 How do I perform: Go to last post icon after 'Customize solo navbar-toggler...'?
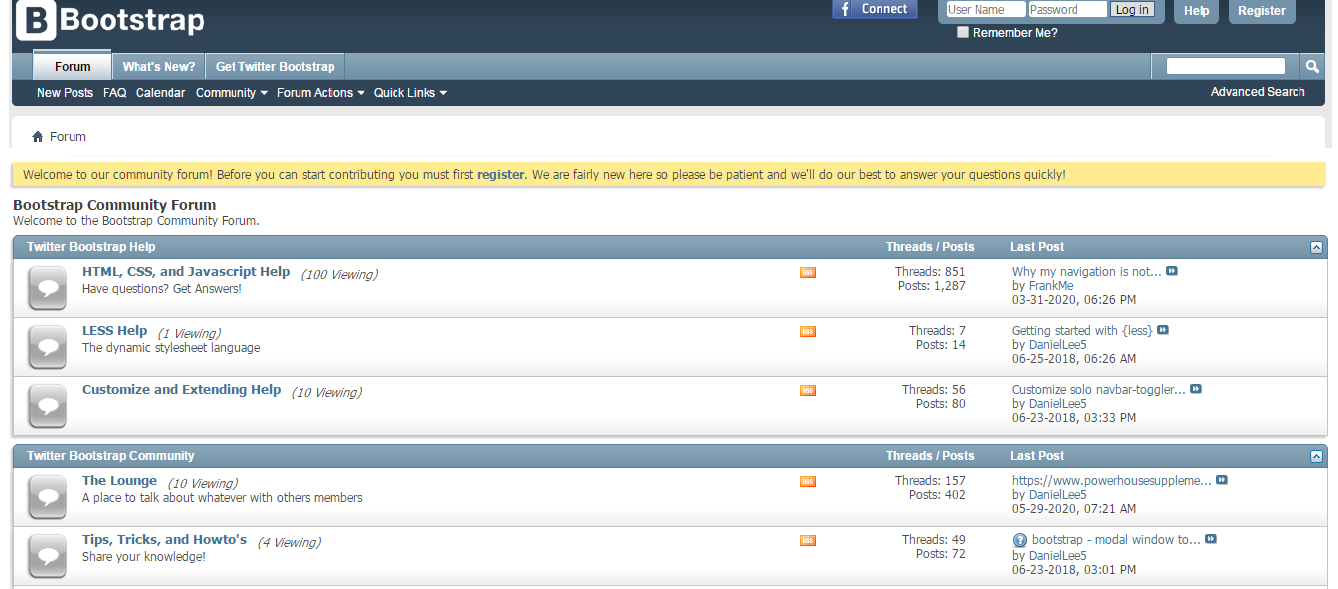click(1196, 389)
